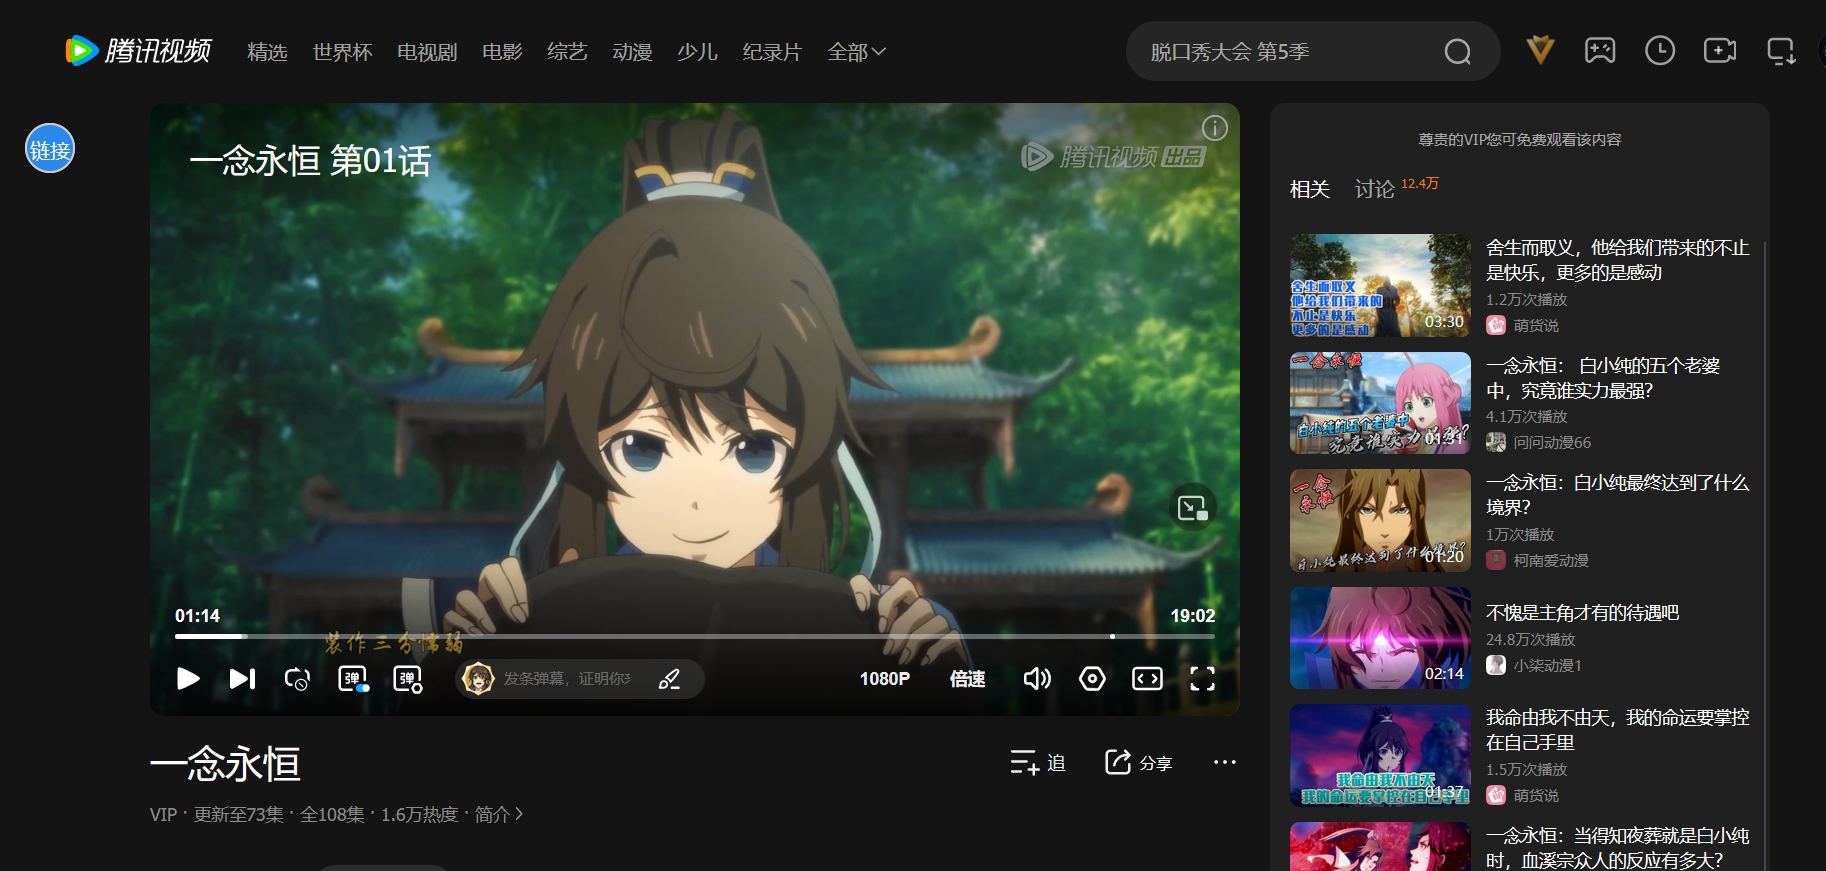Toggle widescreen theater mode
This screenshot has height=871, width=1826.
pyautogui.click(x=1147, y=679)
